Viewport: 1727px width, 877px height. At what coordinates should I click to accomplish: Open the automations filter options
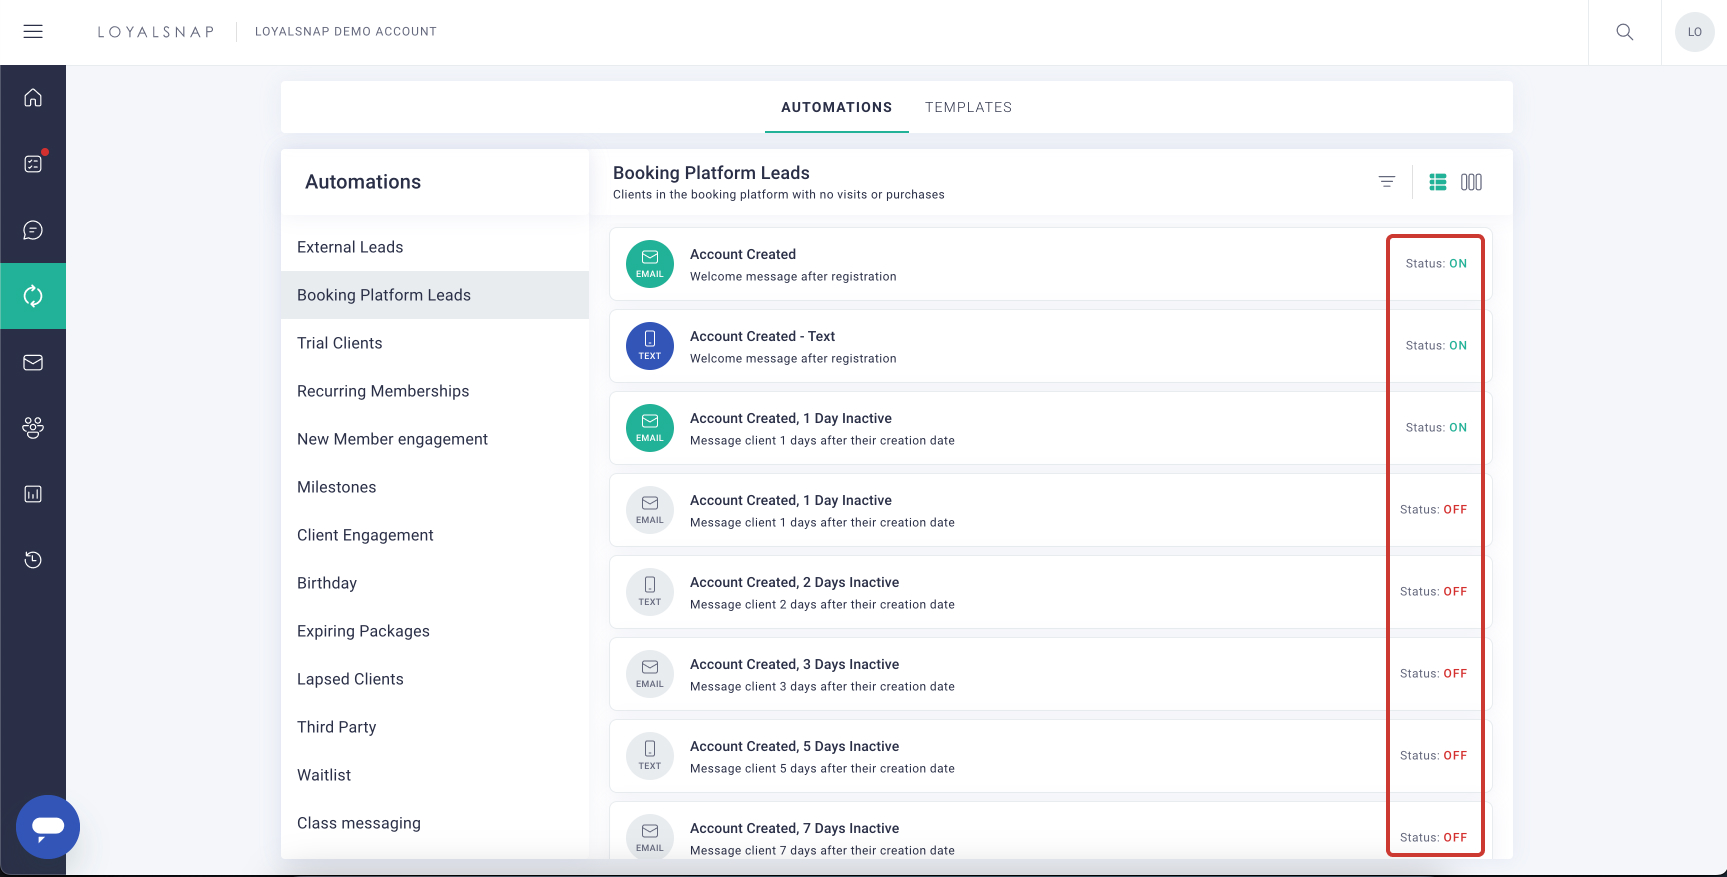click(1386, 182)
